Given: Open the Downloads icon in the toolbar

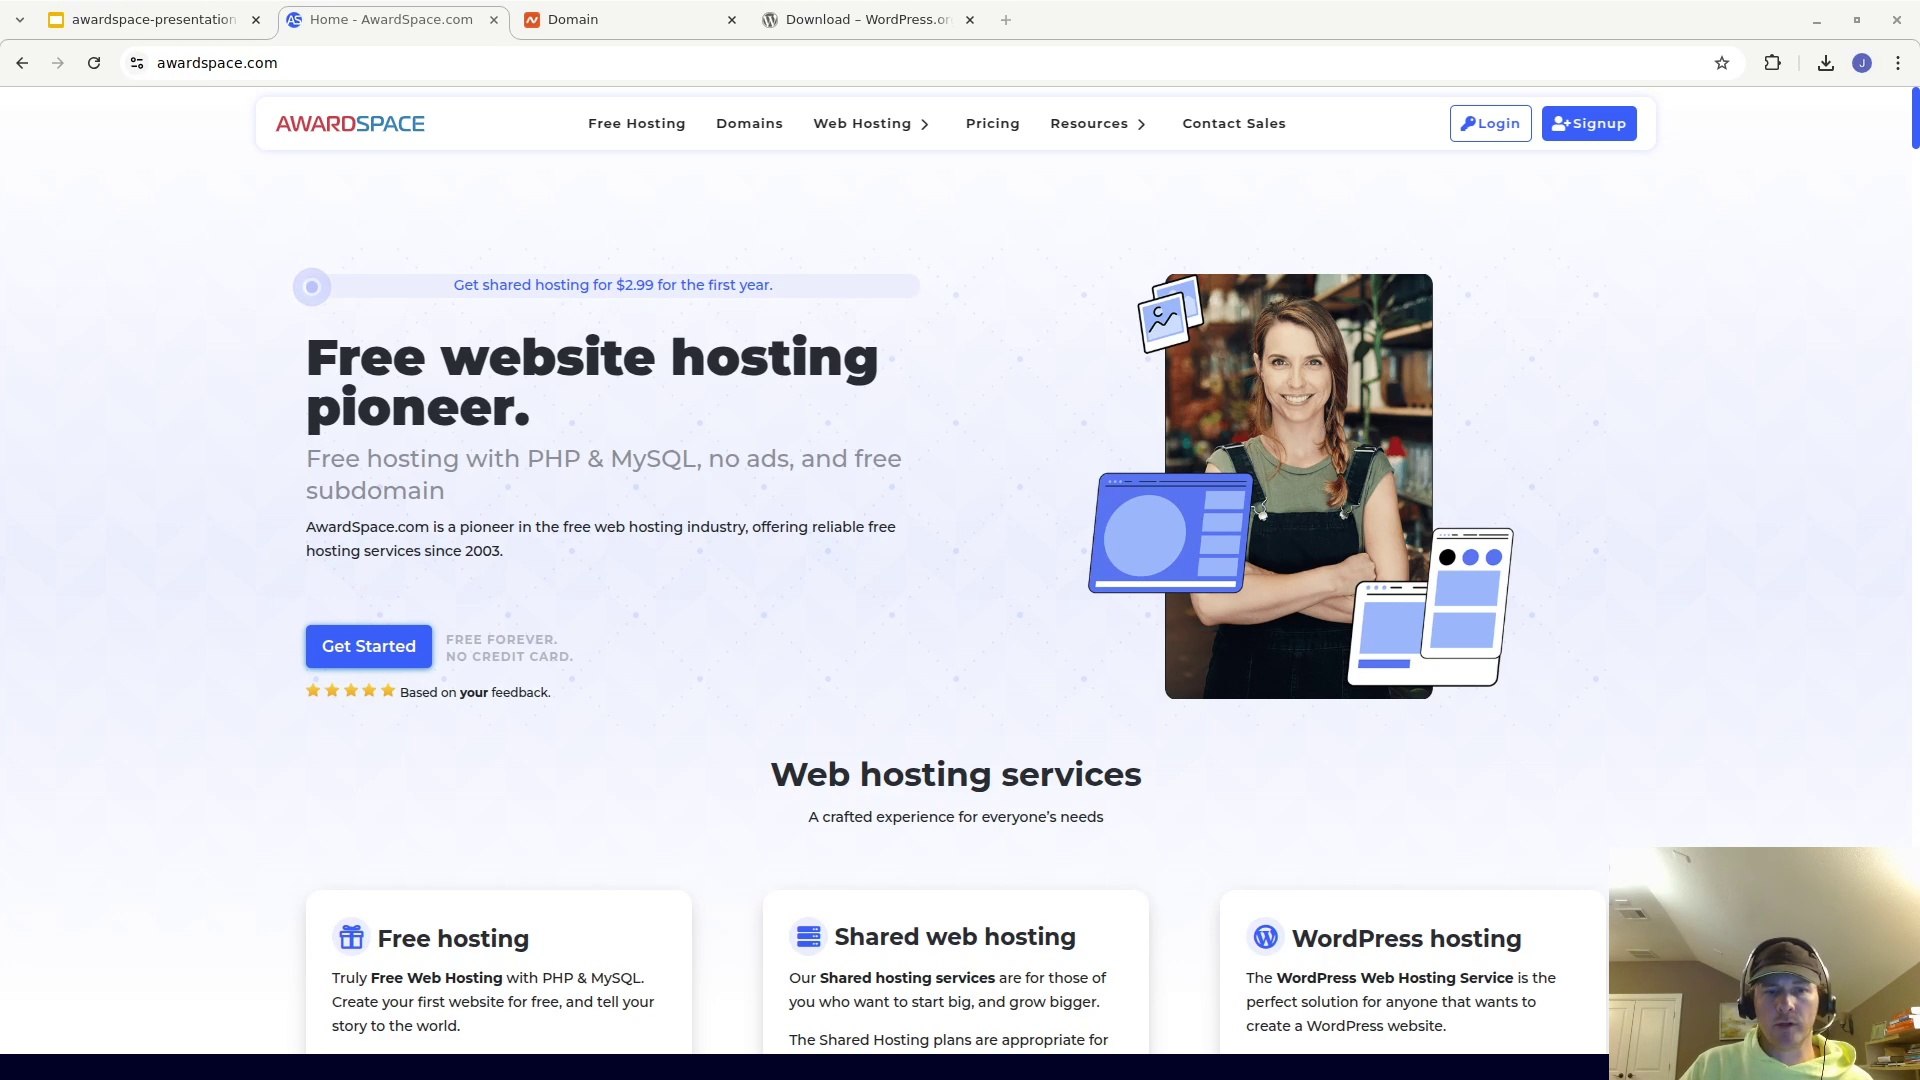Looking at the screenshot, I should [1825, 62].
